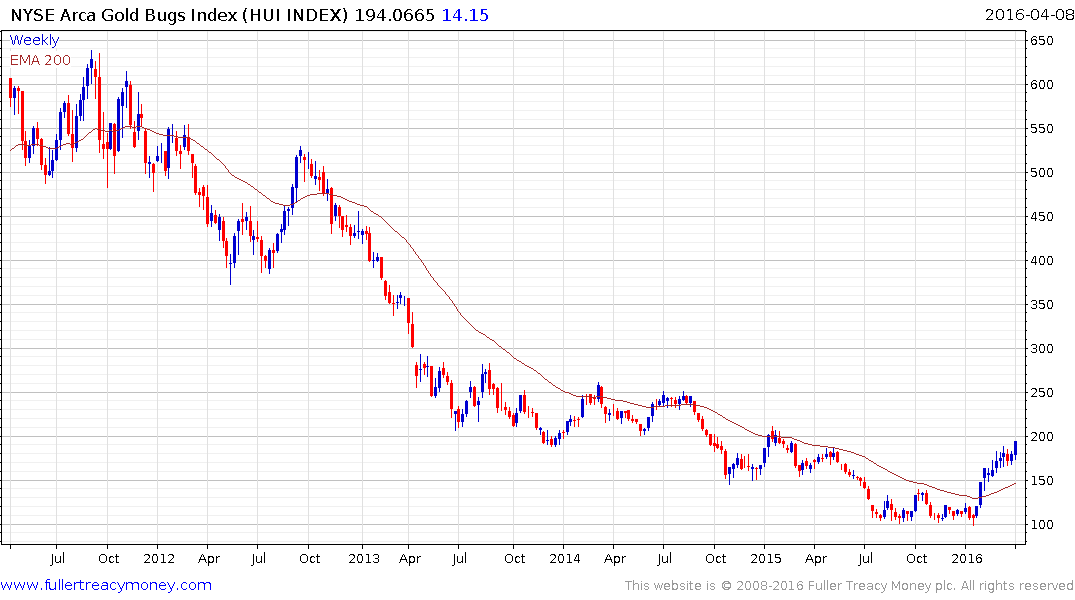The height and width of the screenshot is (600, 1075).
Task: Click the 2014 x-axis label
Action: 564,558
